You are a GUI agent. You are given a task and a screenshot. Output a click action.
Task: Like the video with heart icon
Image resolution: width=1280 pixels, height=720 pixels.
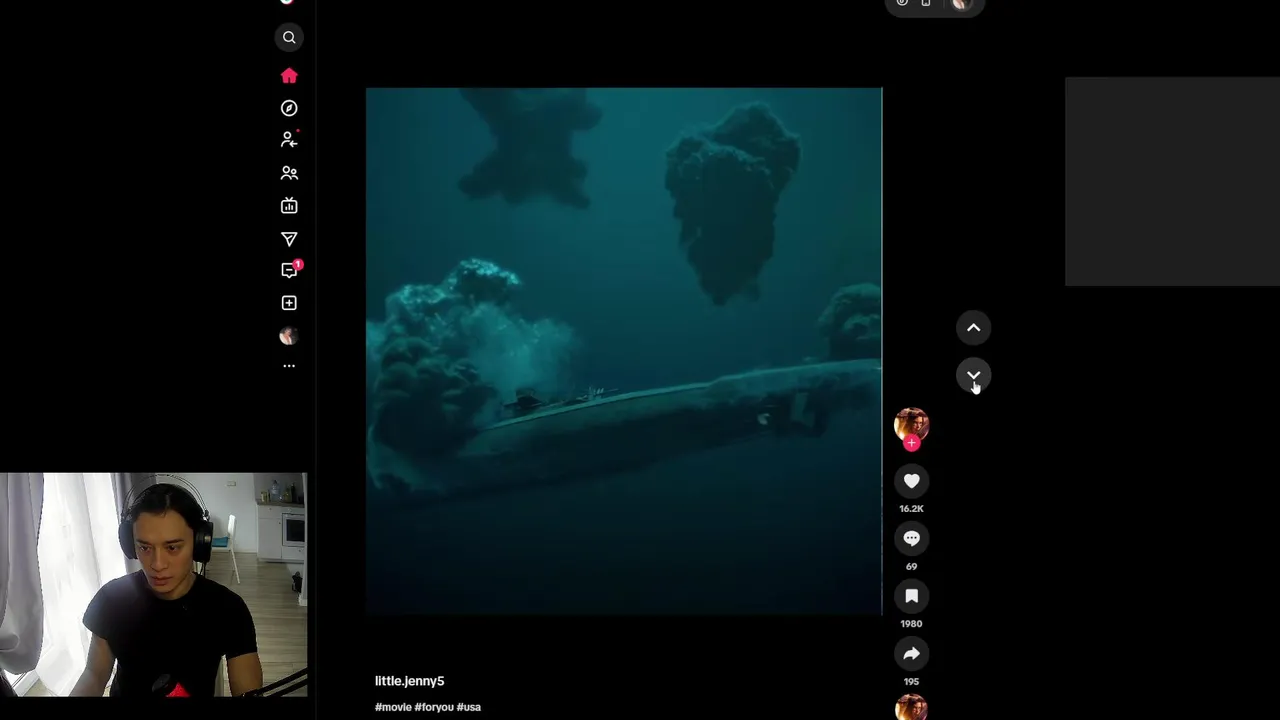911,482
